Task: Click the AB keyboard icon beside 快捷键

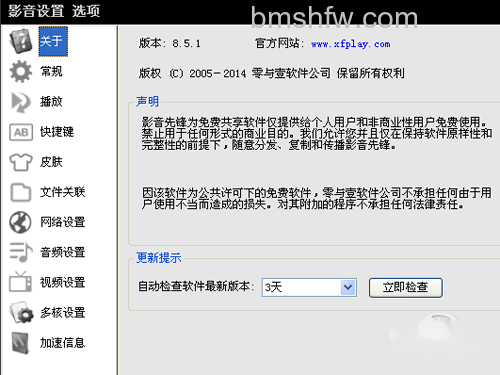Action: click(21, 132)
